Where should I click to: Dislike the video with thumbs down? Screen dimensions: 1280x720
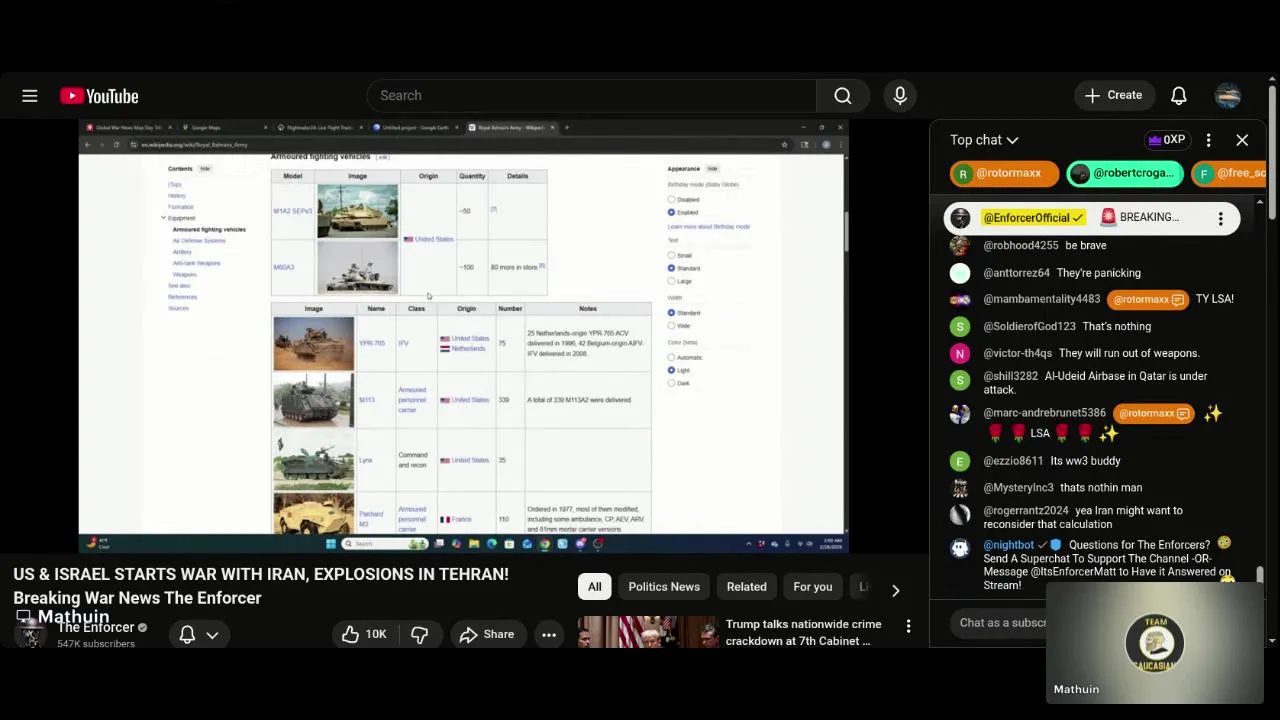coord(419,634)
